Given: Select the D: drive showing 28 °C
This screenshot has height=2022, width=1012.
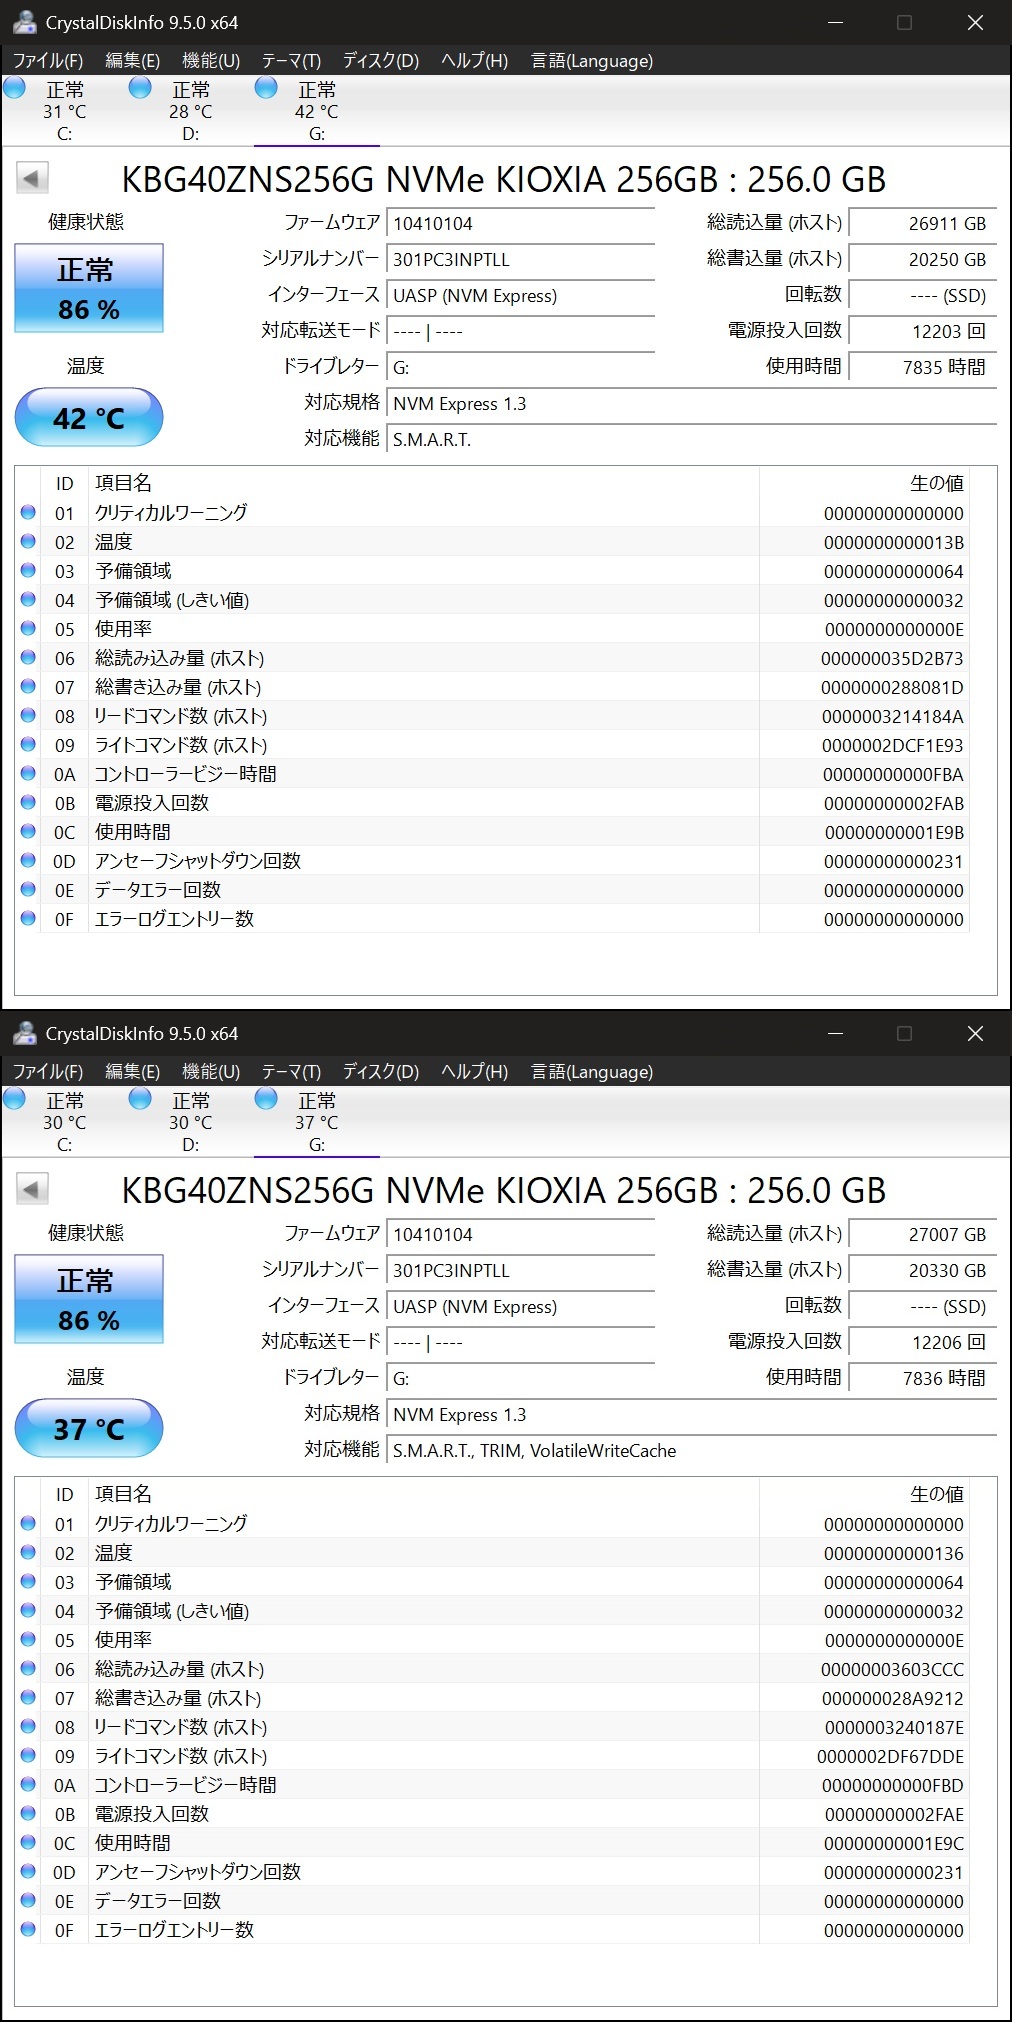Looking at the screenshot, I should pyautogui.click(x=190, y=111).
